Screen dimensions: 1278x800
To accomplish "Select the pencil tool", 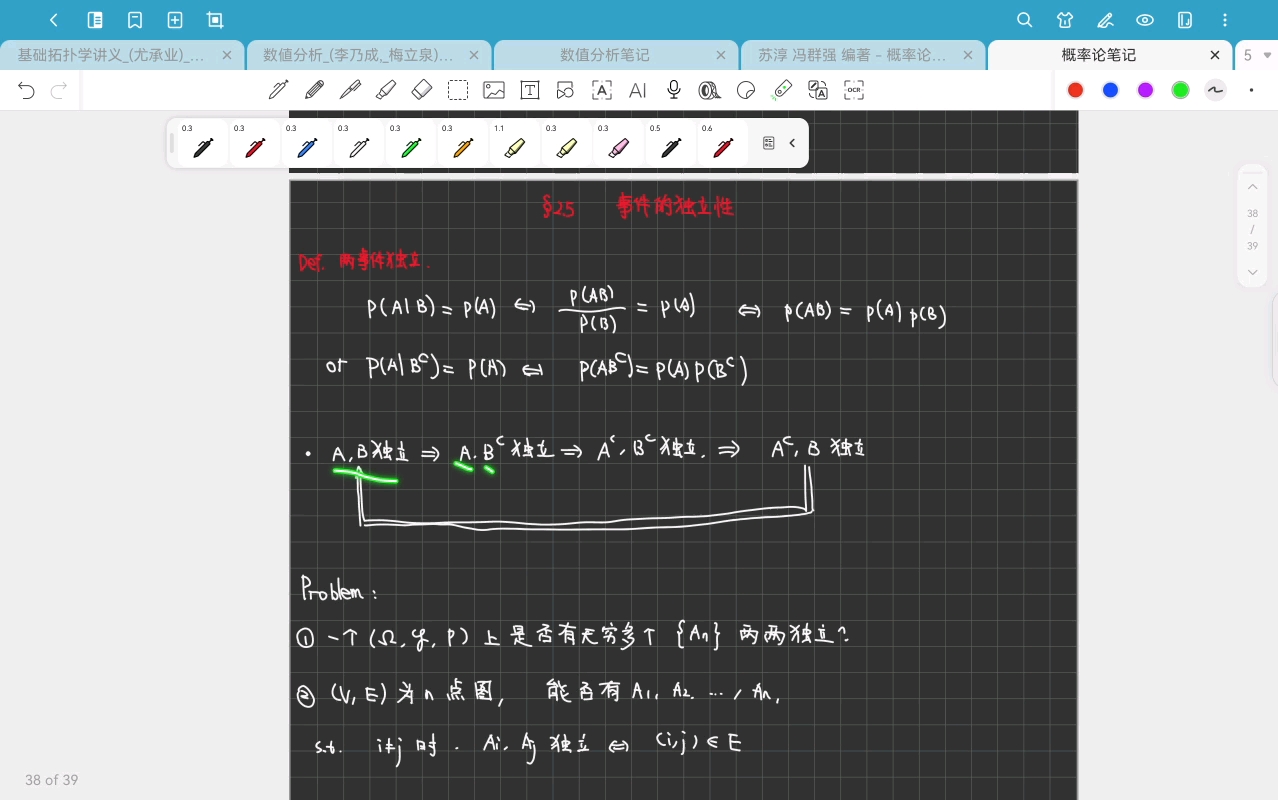I will [314, 90].
